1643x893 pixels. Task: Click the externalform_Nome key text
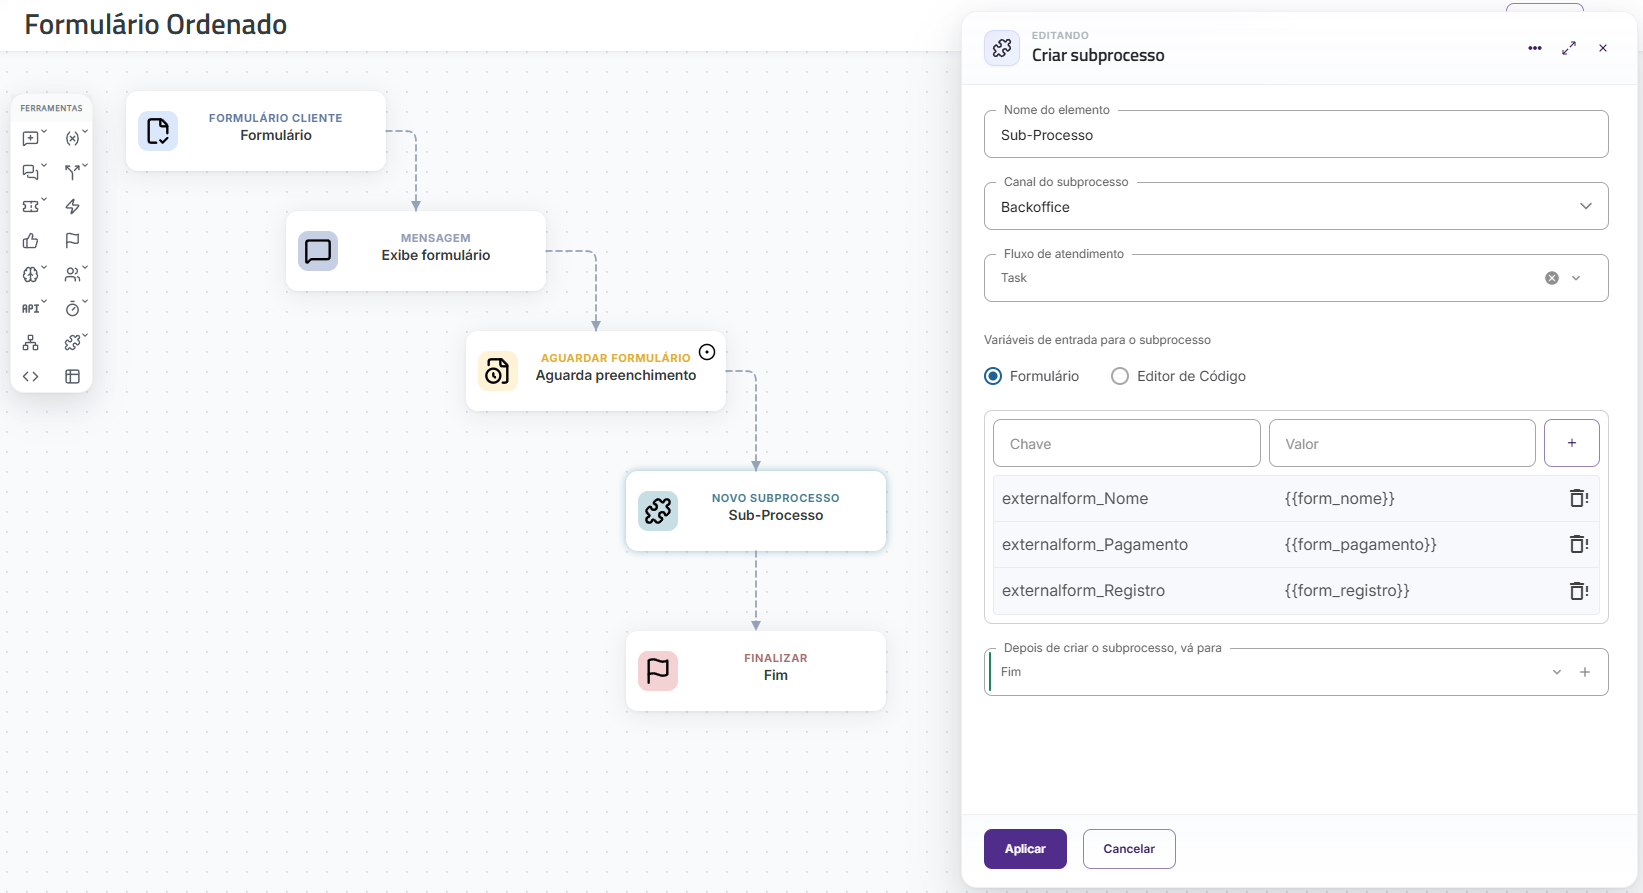(x=1075, y=498)
